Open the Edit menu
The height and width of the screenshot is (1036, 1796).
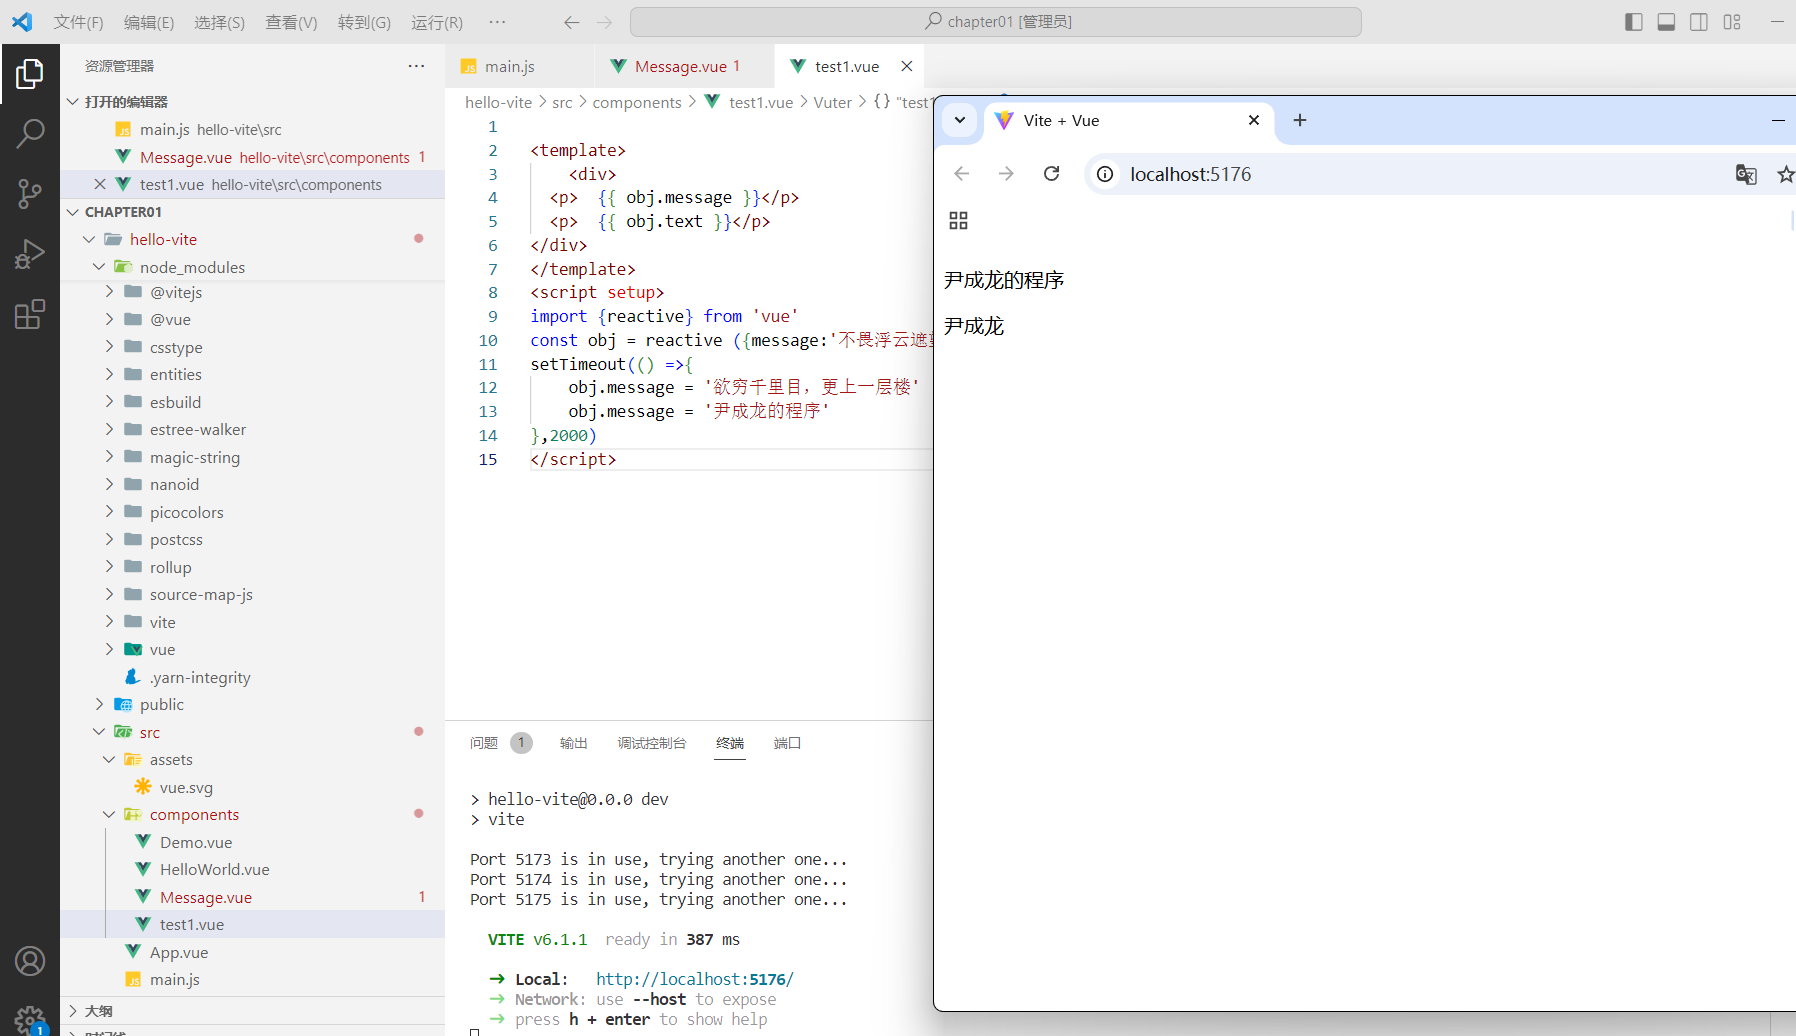[x=149, y=22]
